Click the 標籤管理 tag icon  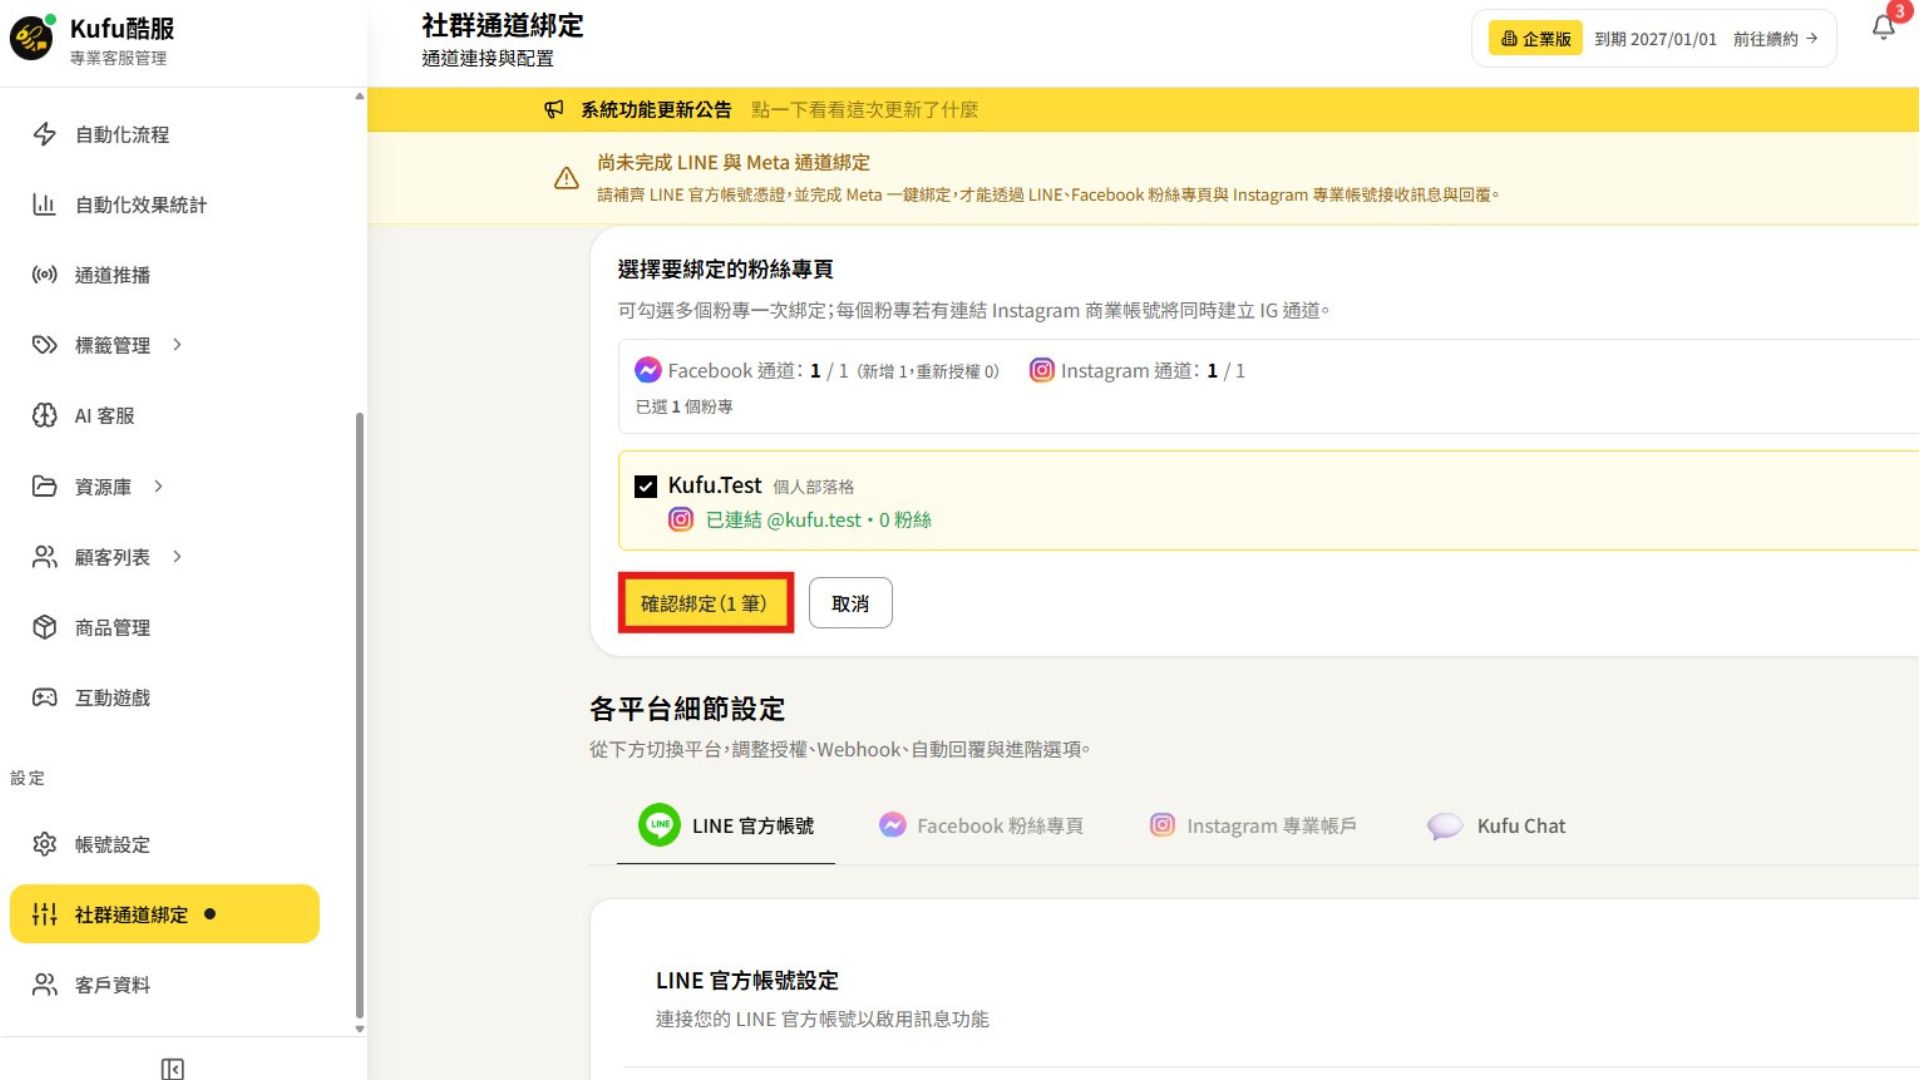[44, 344]
